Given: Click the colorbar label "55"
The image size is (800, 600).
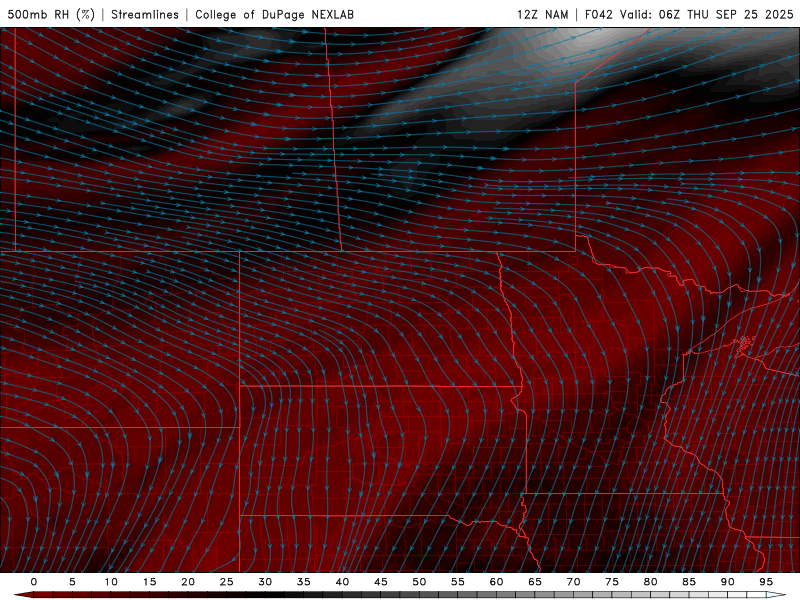Looking at the screenshot, I should tap(458, 582).
